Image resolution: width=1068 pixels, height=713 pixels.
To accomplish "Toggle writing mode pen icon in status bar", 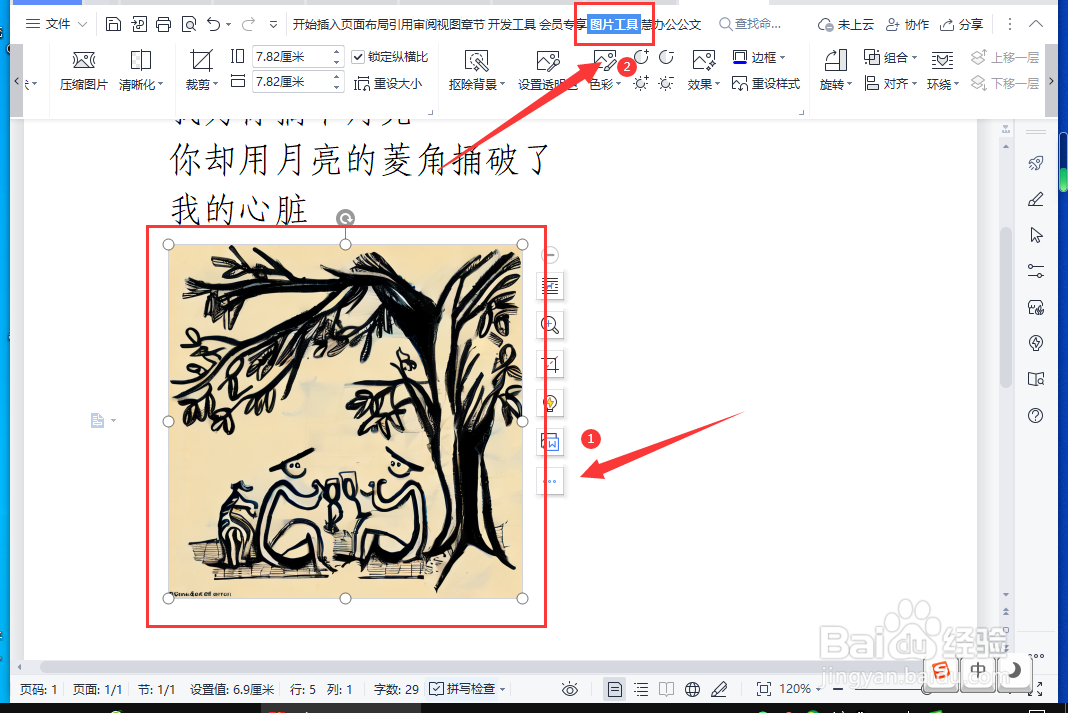I will click(x=719, y=689).
